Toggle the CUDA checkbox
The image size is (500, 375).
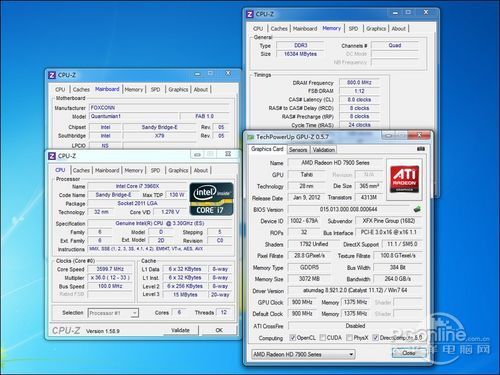pyautogui.click(x=323, y=338)
